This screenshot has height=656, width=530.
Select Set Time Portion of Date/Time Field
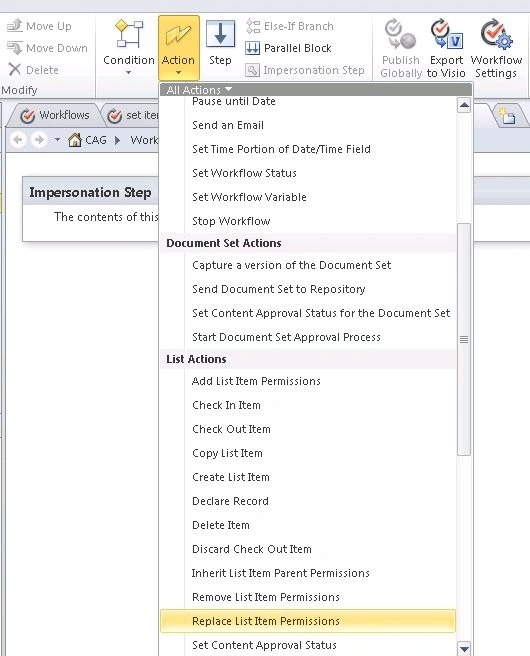click(x=281, y=149)
